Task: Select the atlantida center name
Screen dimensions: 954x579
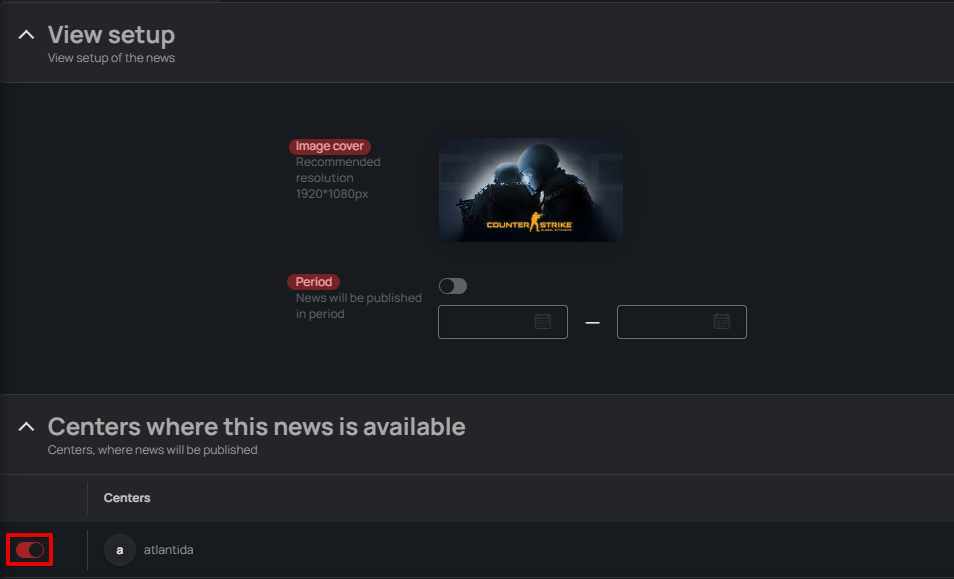Action: [x=168, y=550]
